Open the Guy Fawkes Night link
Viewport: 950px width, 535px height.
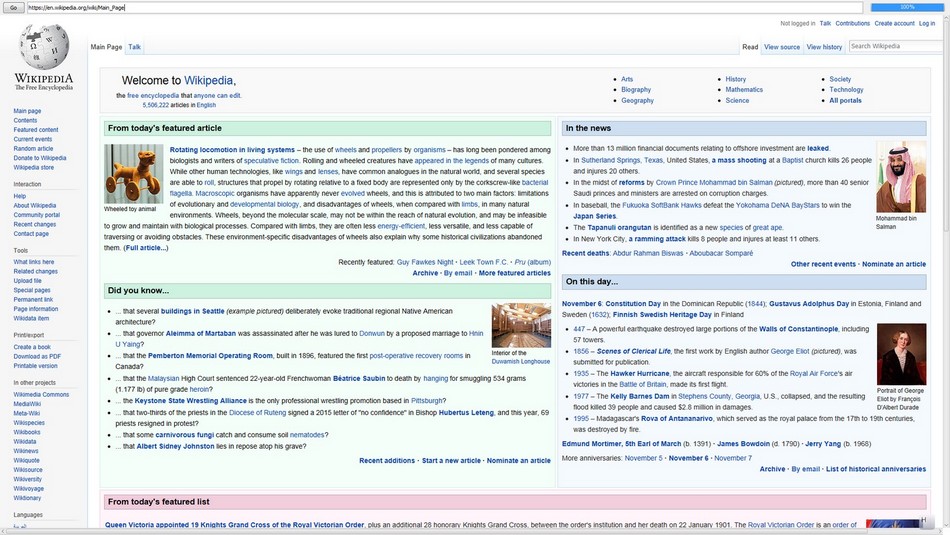tap(425, 262)
